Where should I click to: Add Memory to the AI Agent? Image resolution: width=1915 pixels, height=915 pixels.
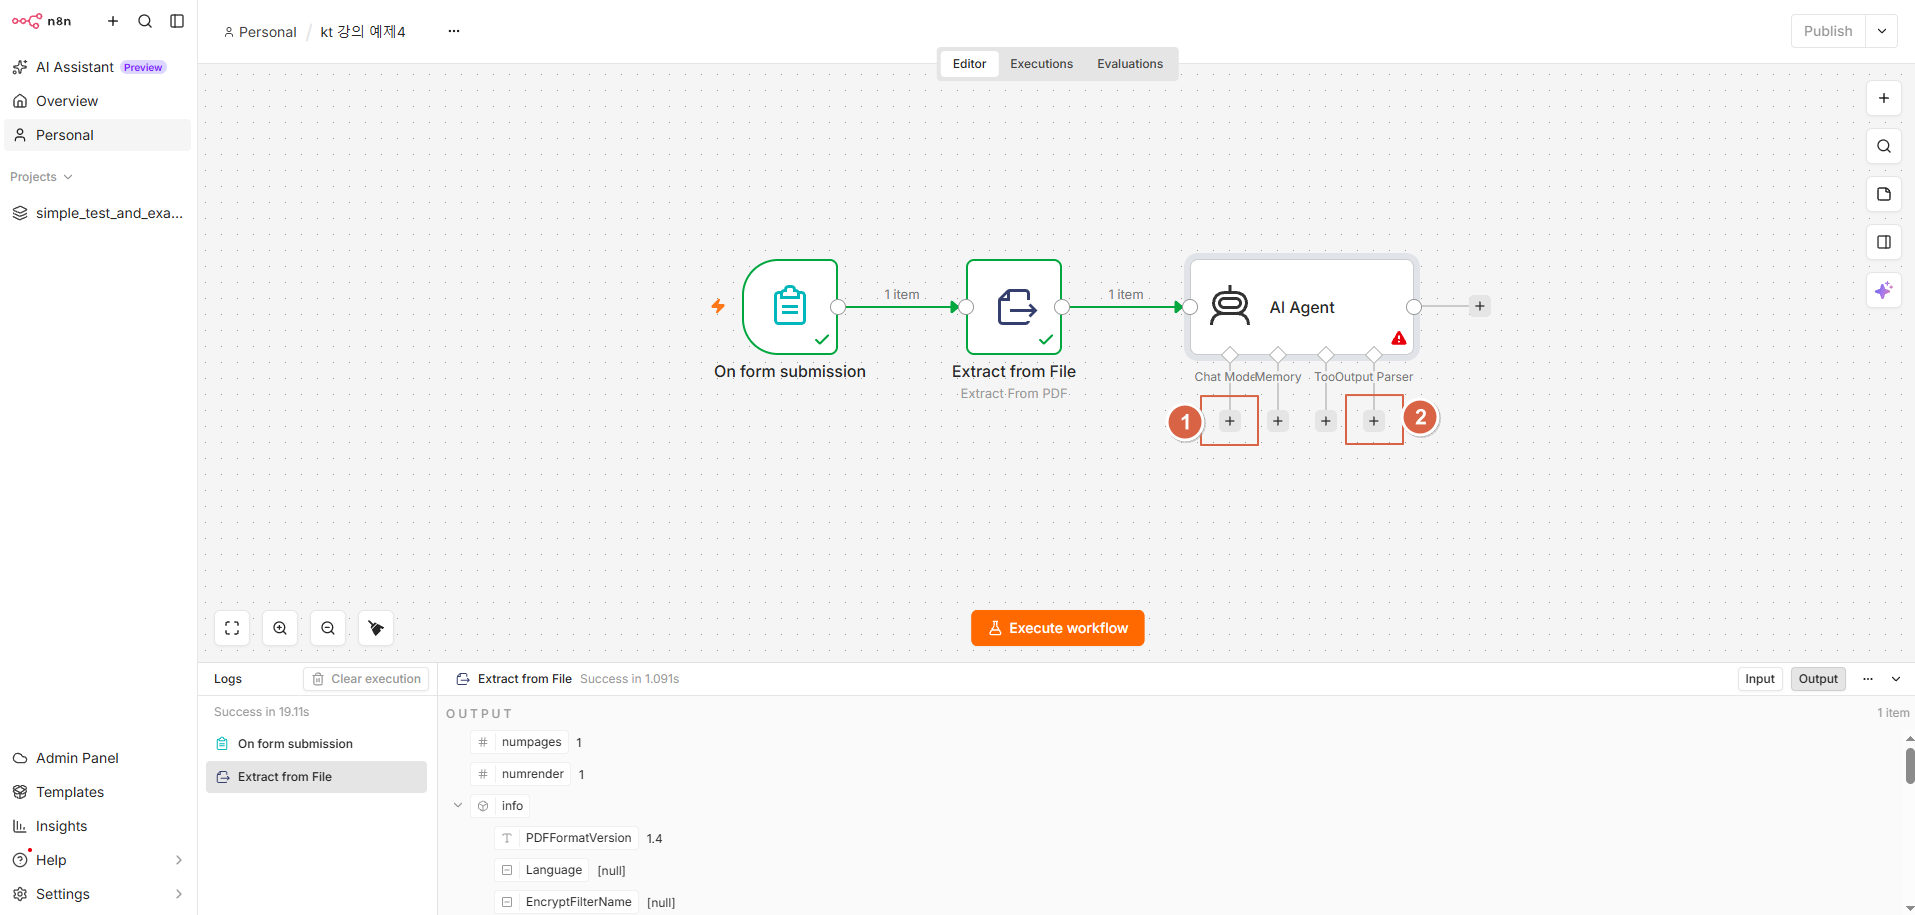coord(1278,421)
